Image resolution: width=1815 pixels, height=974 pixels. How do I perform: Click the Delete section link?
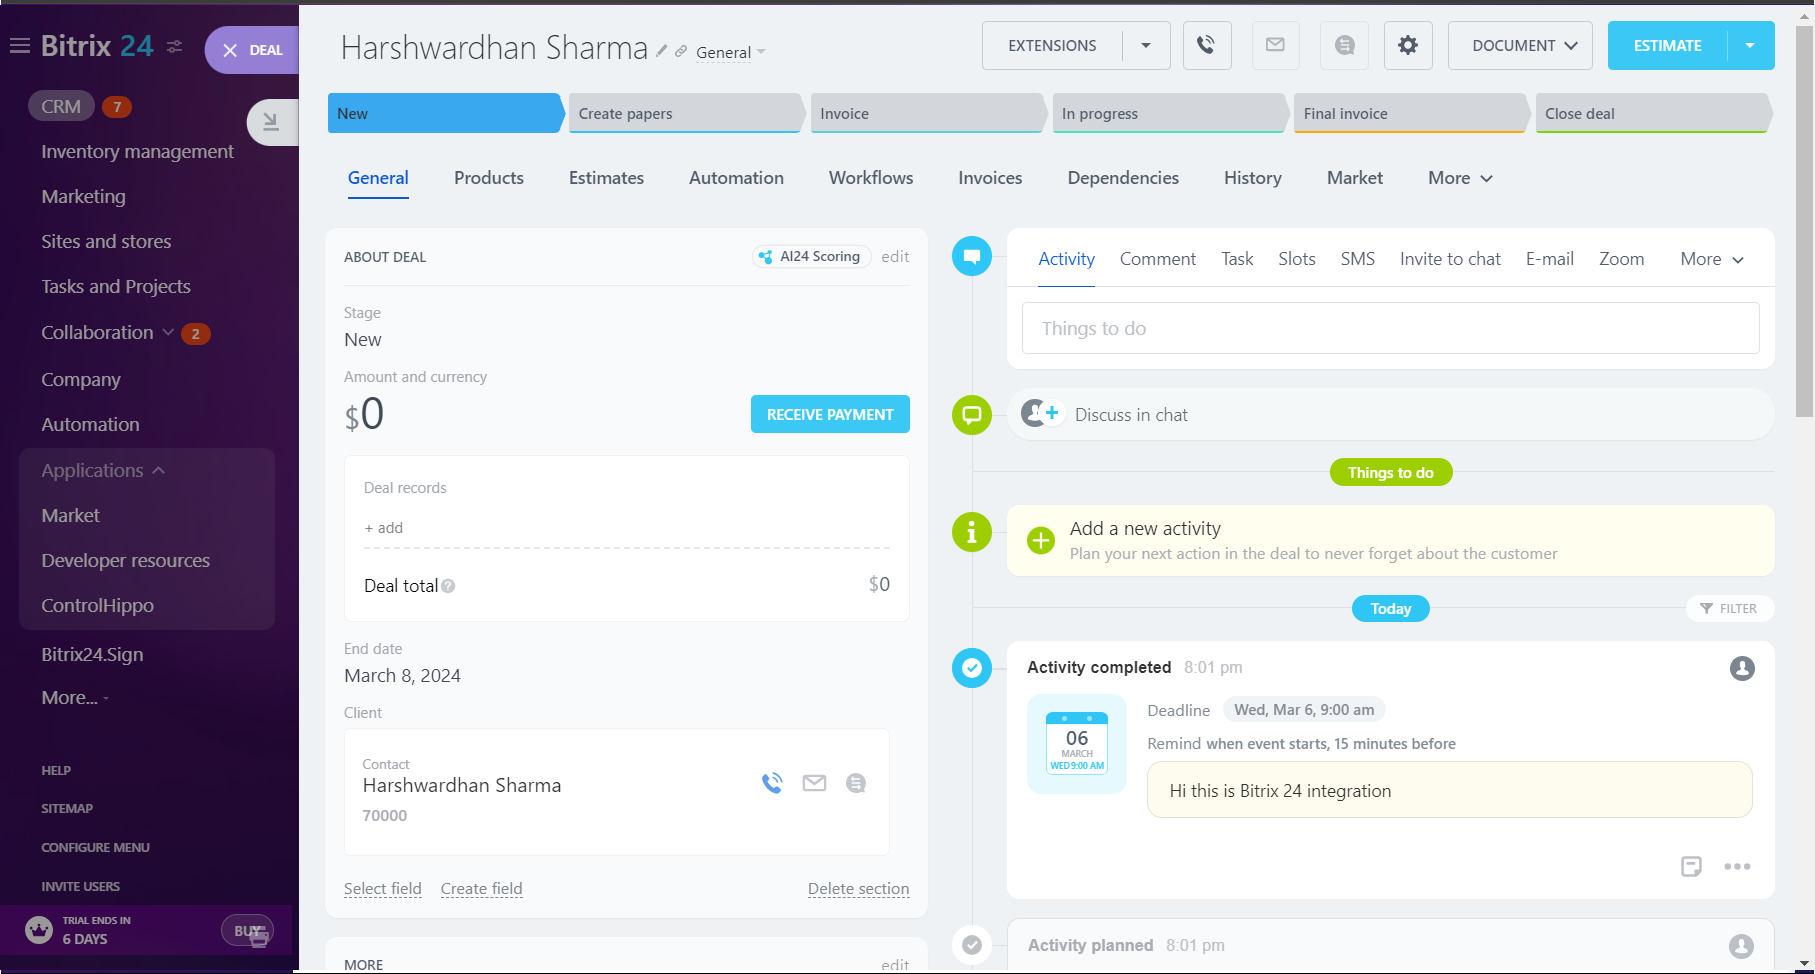(x=858, y=888)
